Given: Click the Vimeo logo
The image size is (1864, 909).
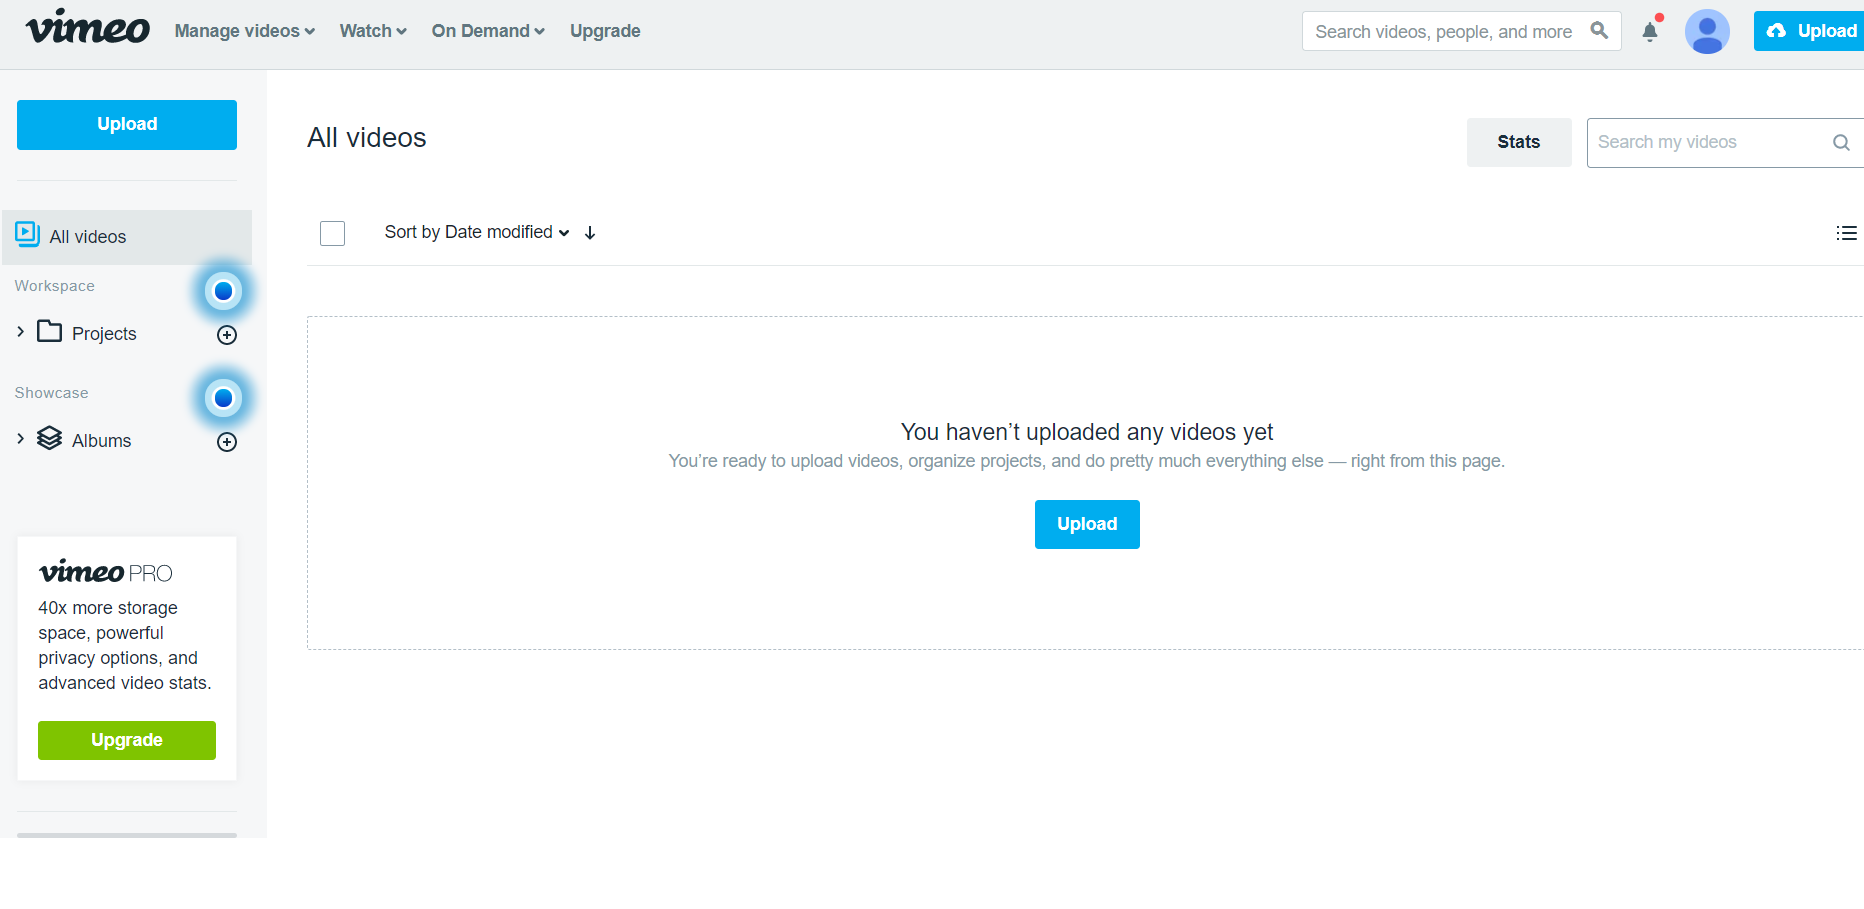Looking at the screenshot, I should pos(88,27).
